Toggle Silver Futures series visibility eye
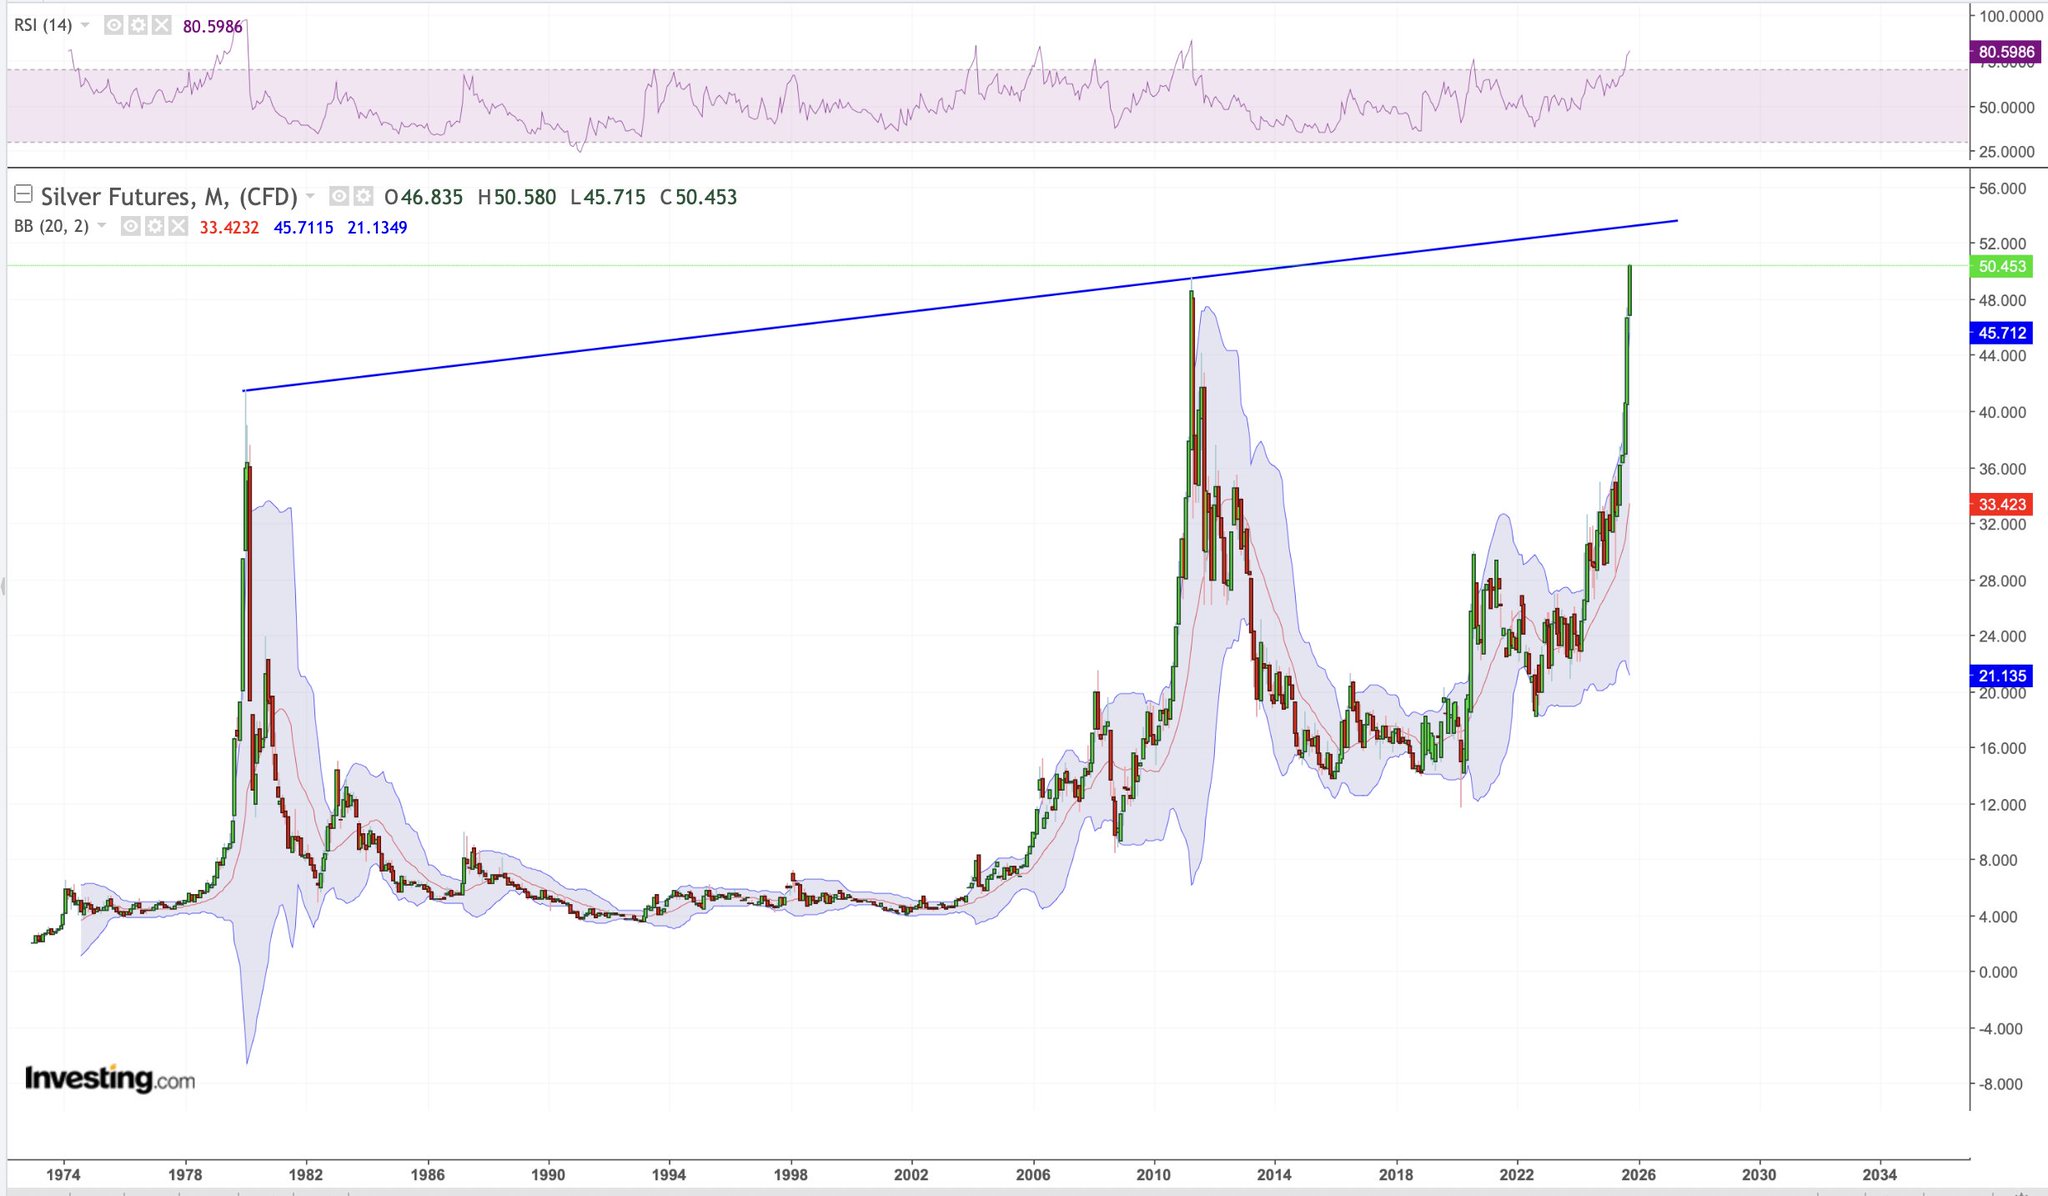 point(340,196)
